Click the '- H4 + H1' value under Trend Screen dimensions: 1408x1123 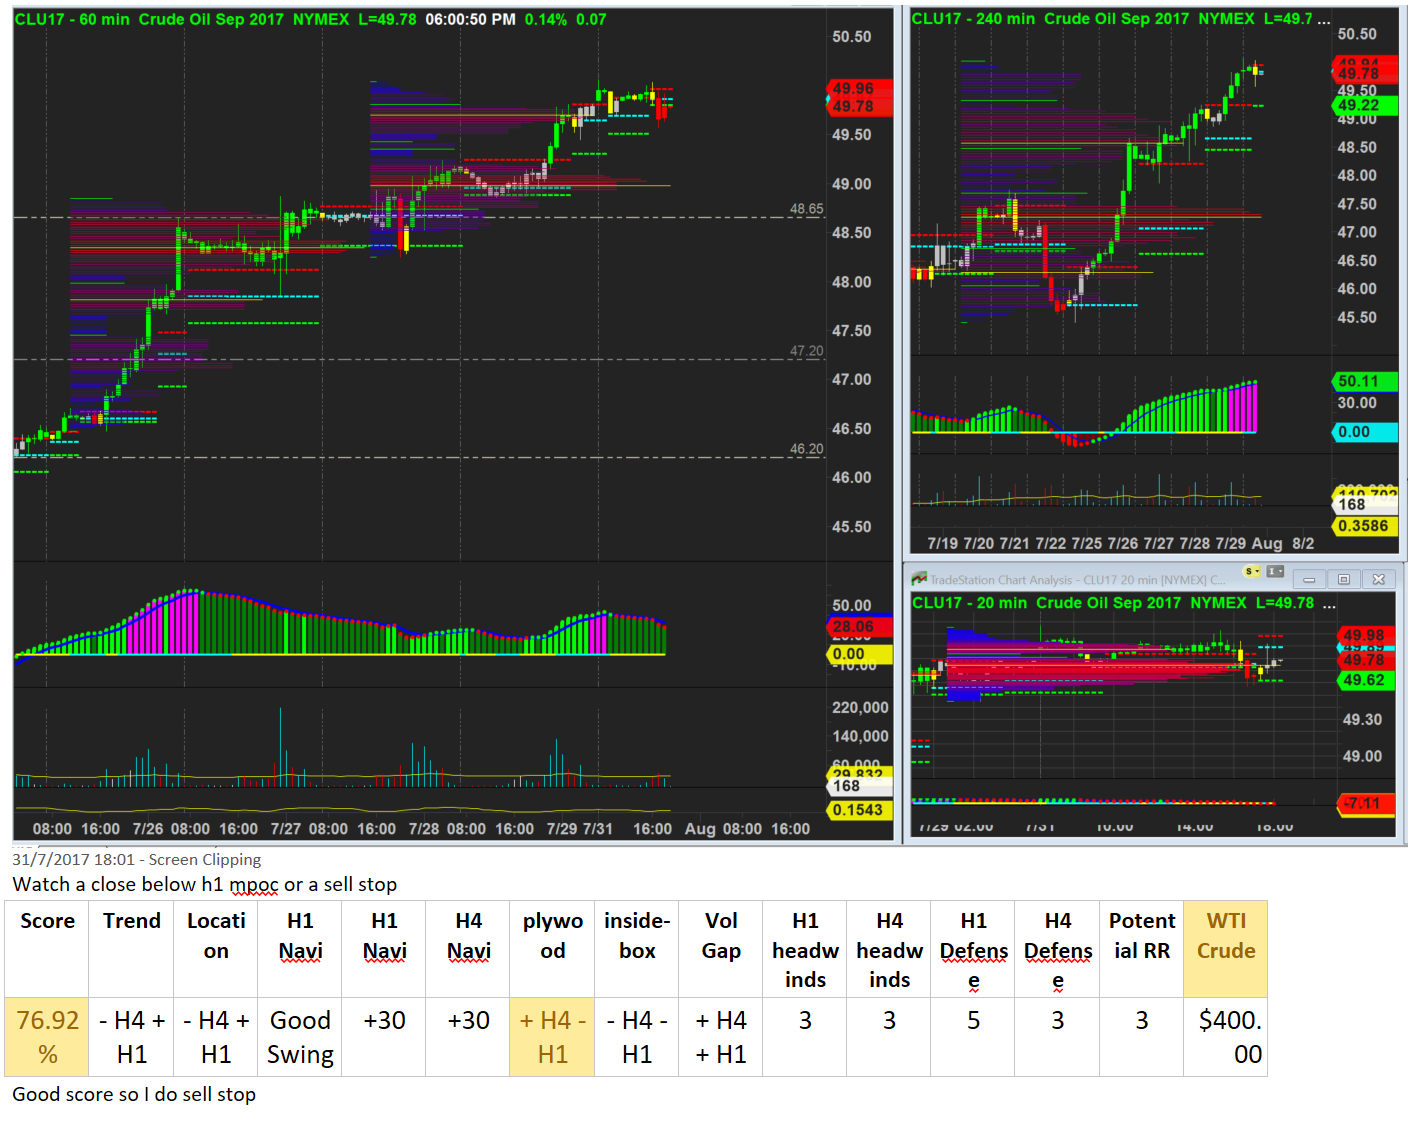(x=131, y=1037)
